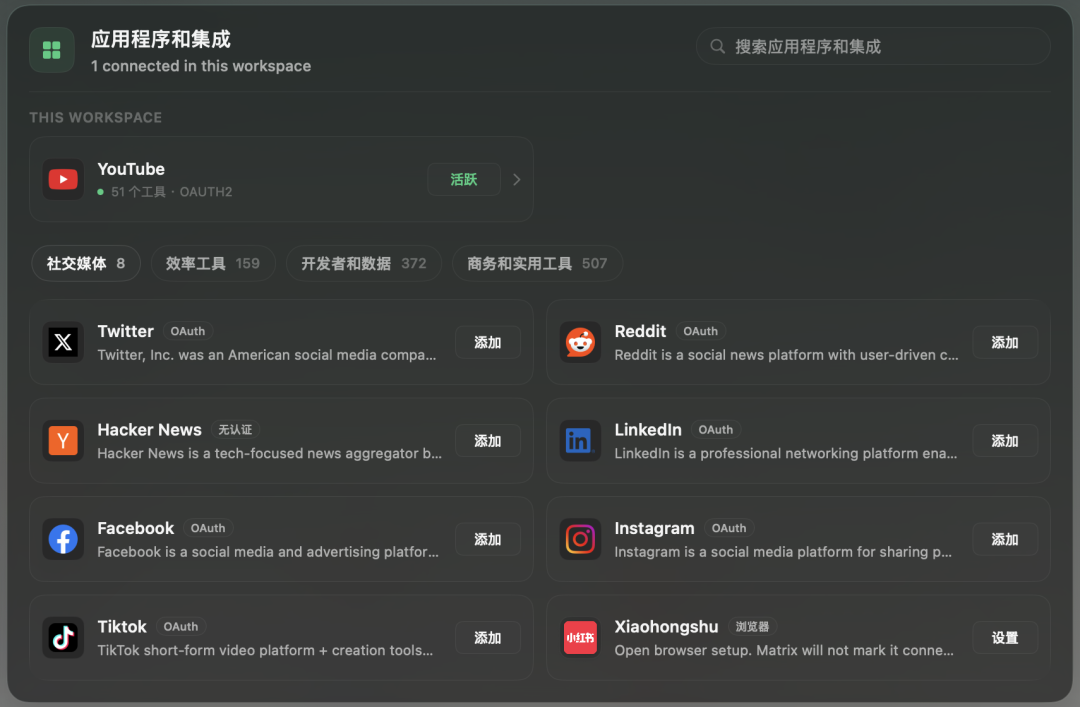This screenshot has height=707, width=1080.
Task: Add the Facebook integration
Action: tap(488, 540)
